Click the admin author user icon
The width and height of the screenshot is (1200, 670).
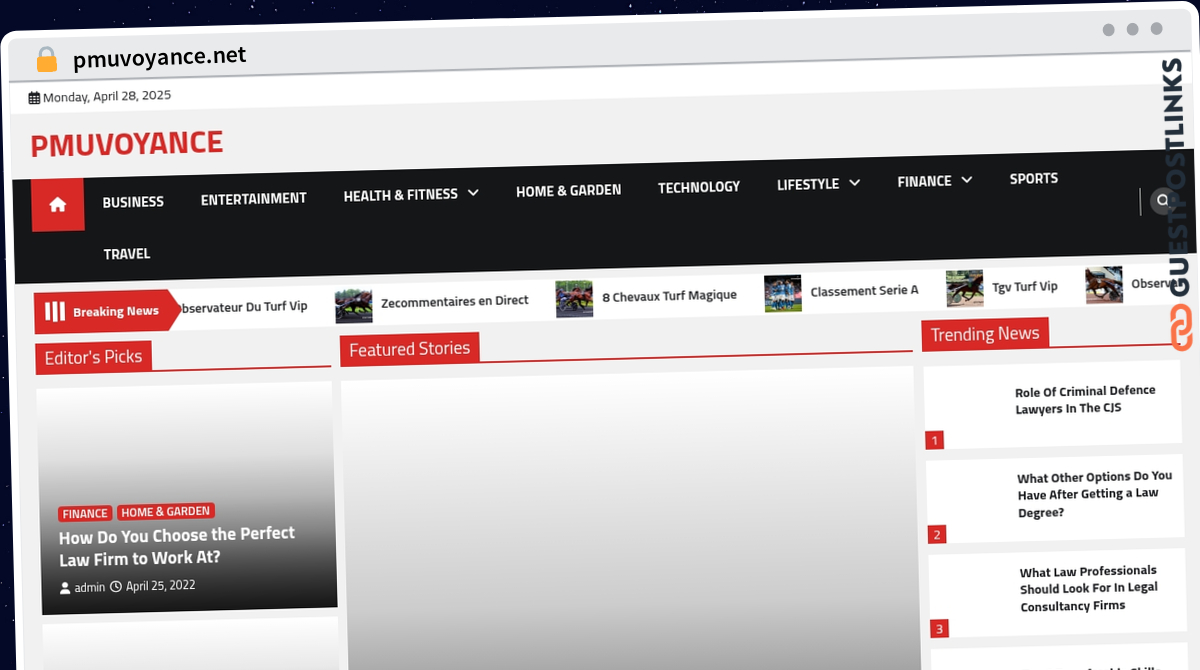tap(65, 588)
